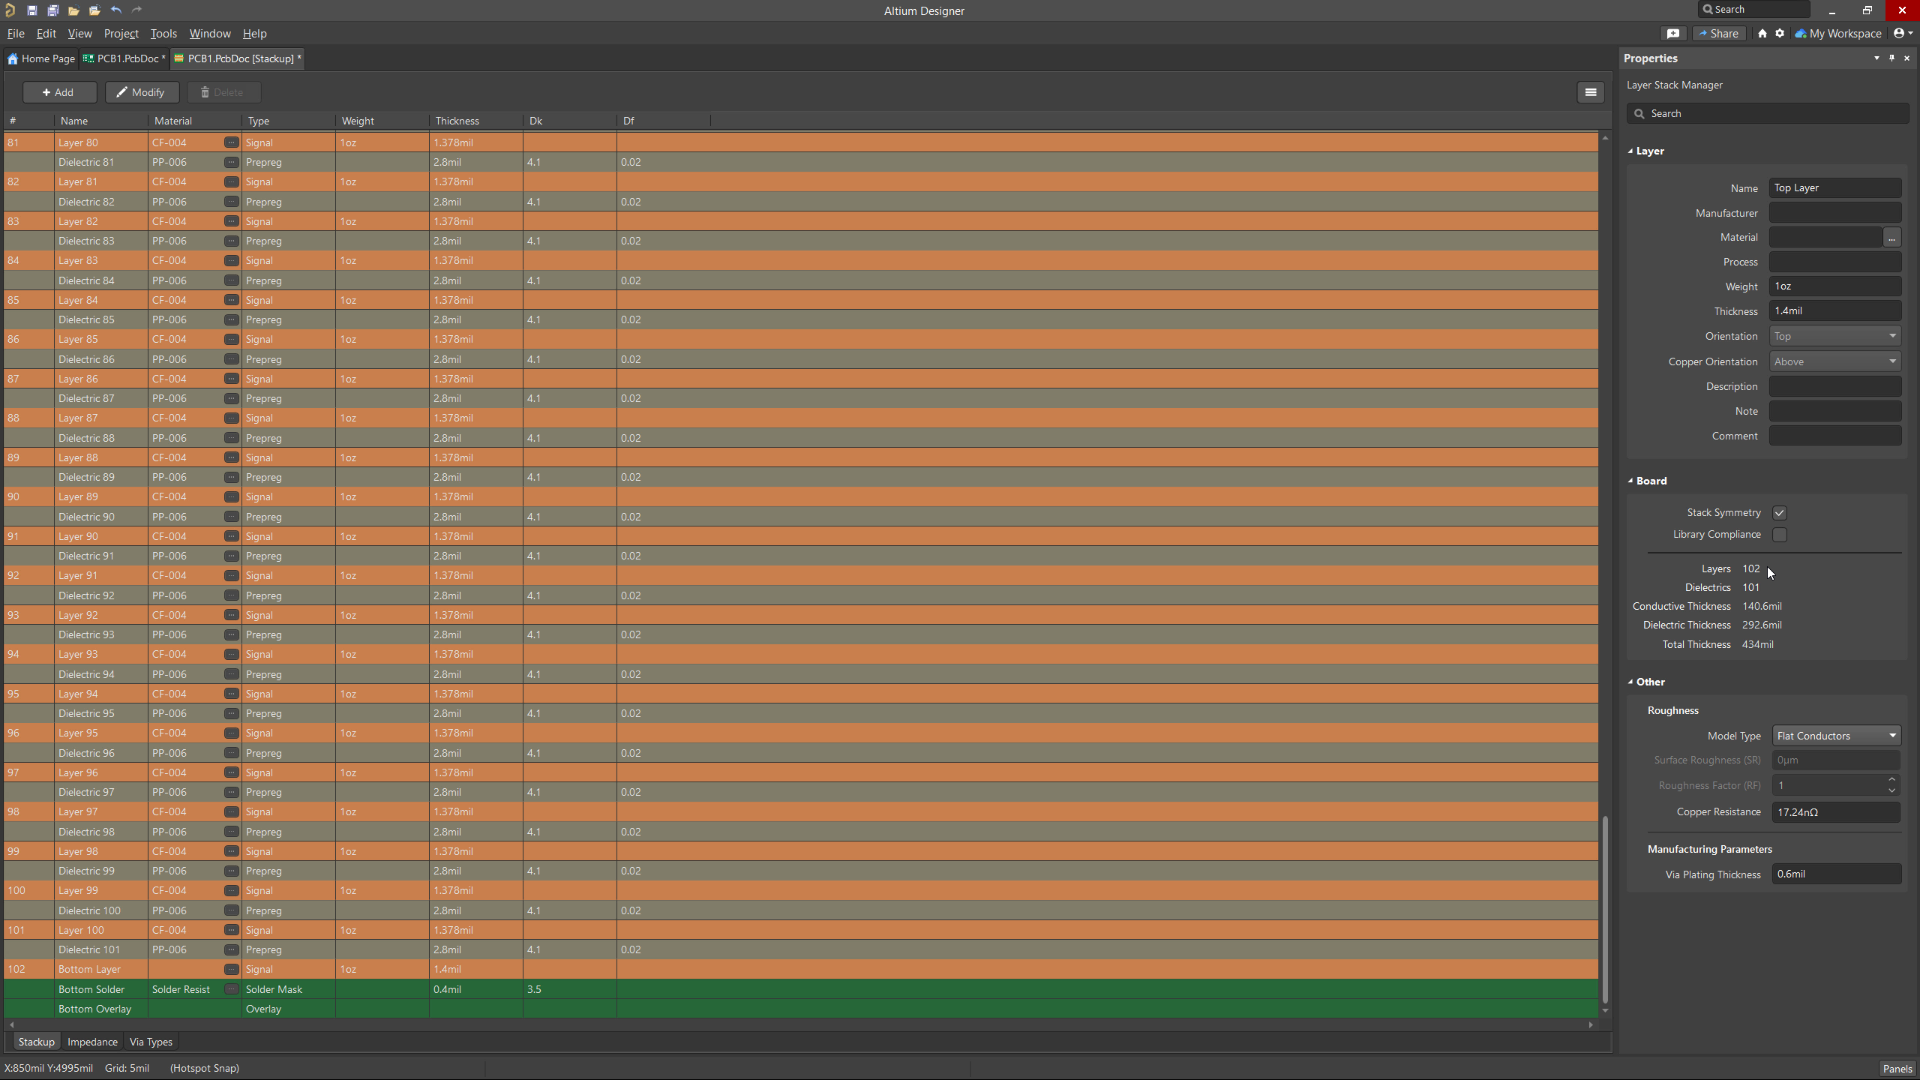The height and width of the screenshot is (1080, 1920).
Task: Open the Orientation dropdown showing Top
Action: click(x=1893, y=336)
